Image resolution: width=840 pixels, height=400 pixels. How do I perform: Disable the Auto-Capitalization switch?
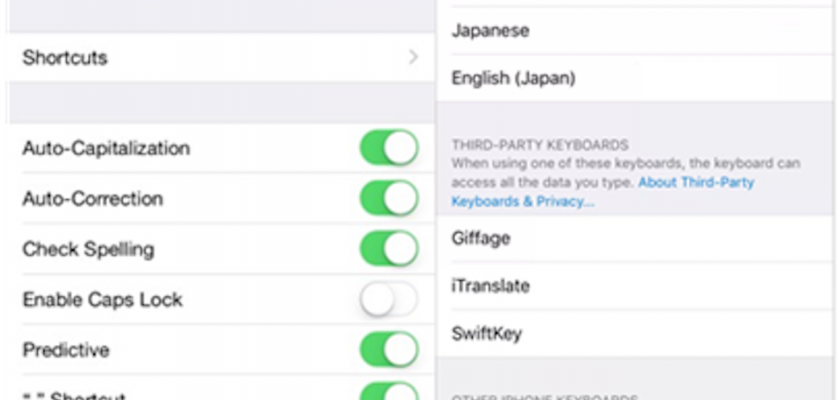tap(389, 148)
